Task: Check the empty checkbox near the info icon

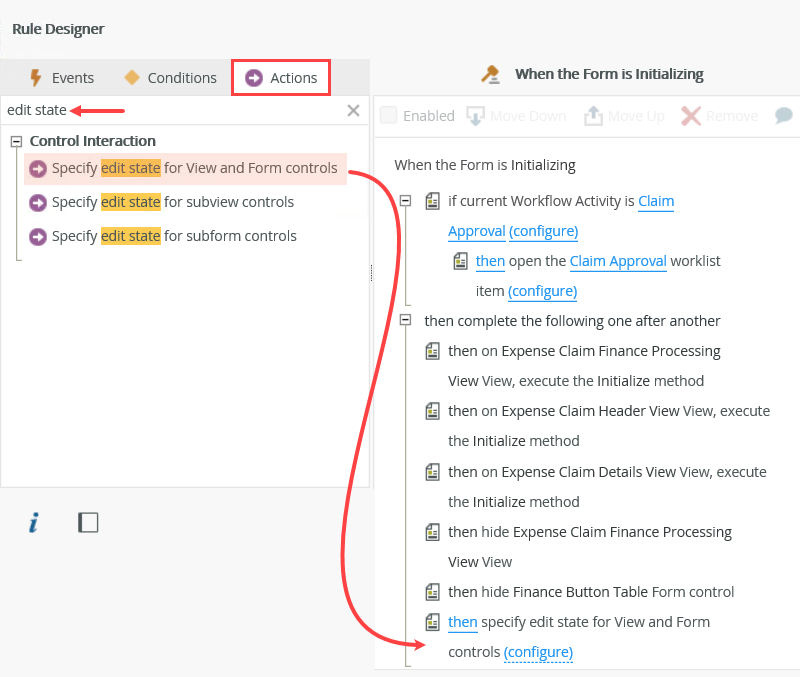Action: coord(88,522)
